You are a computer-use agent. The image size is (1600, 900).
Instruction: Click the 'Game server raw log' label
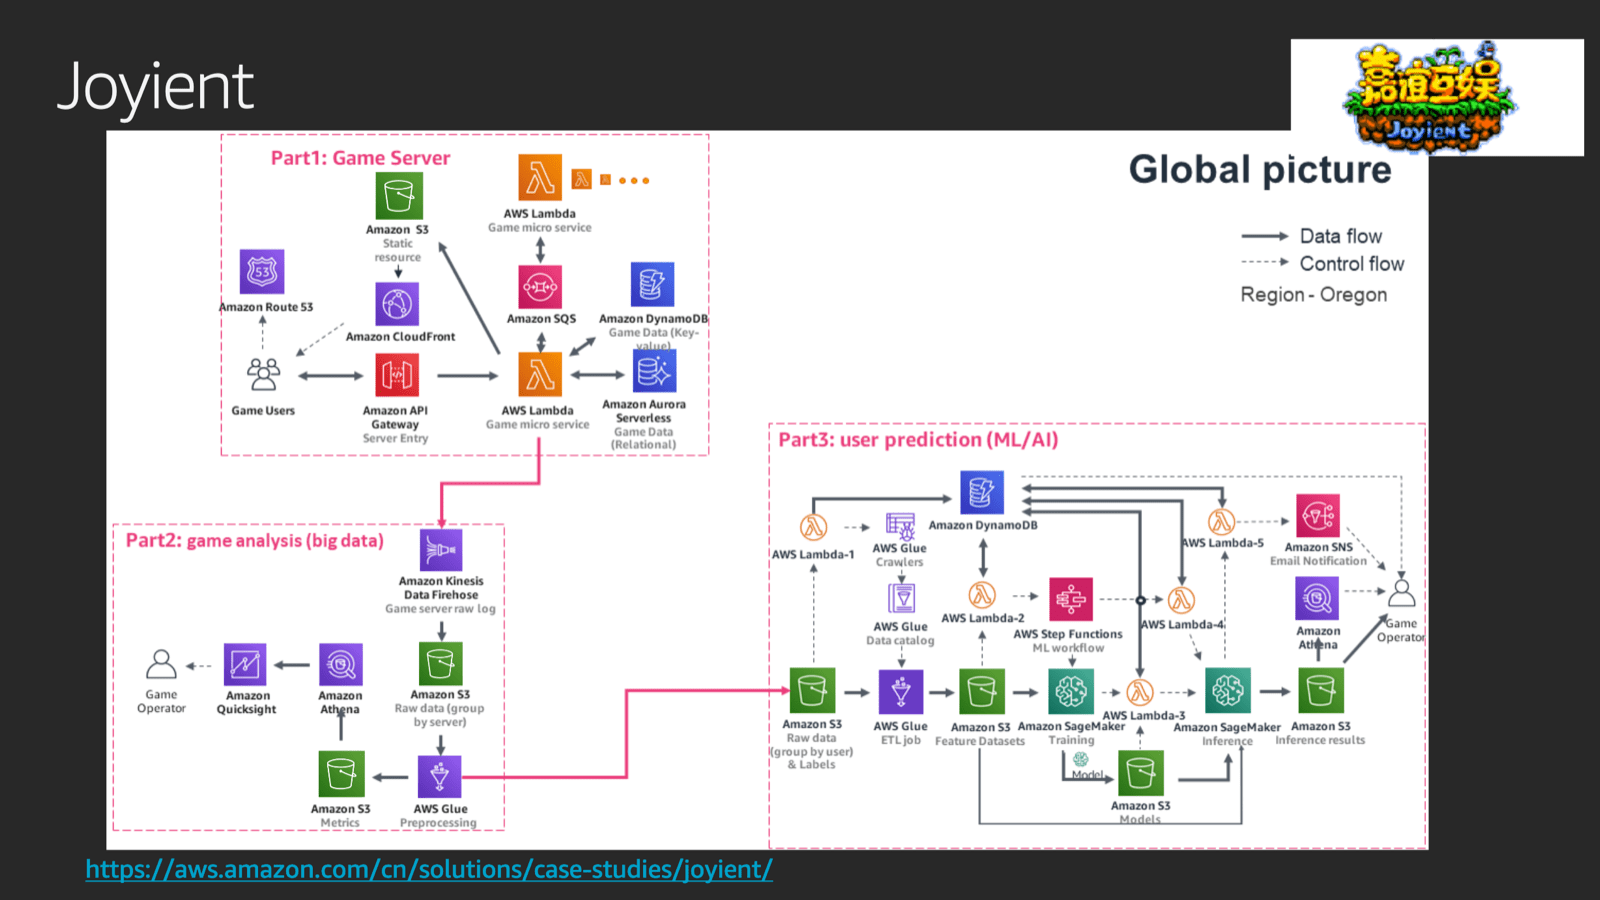coord(440,608)
